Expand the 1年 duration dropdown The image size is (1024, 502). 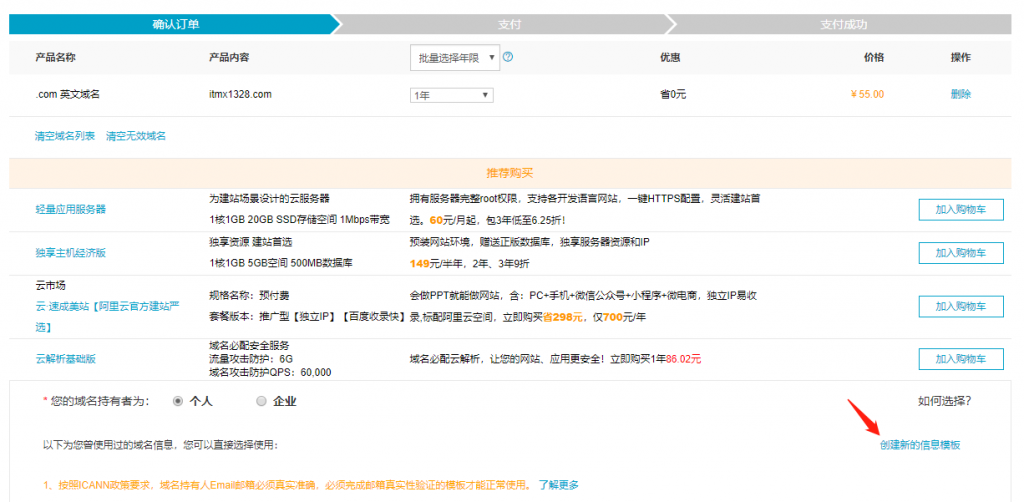click(451, 95)
